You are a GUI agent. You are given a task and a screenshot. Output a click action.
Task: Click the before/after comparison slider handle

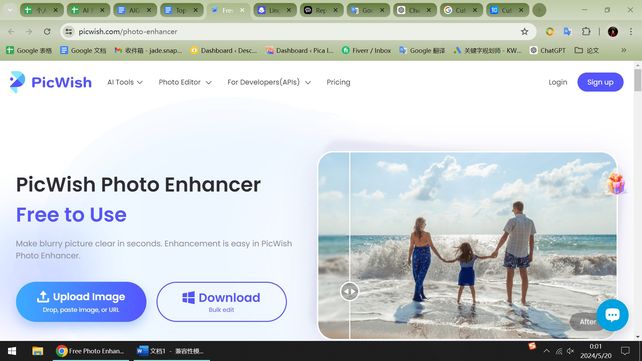[349, 291]
